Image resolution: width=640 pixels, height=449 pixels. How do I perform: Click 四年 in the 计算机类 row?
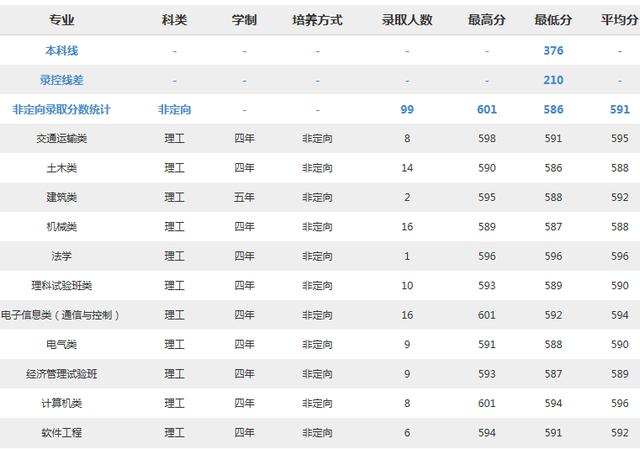click(244, 403)
